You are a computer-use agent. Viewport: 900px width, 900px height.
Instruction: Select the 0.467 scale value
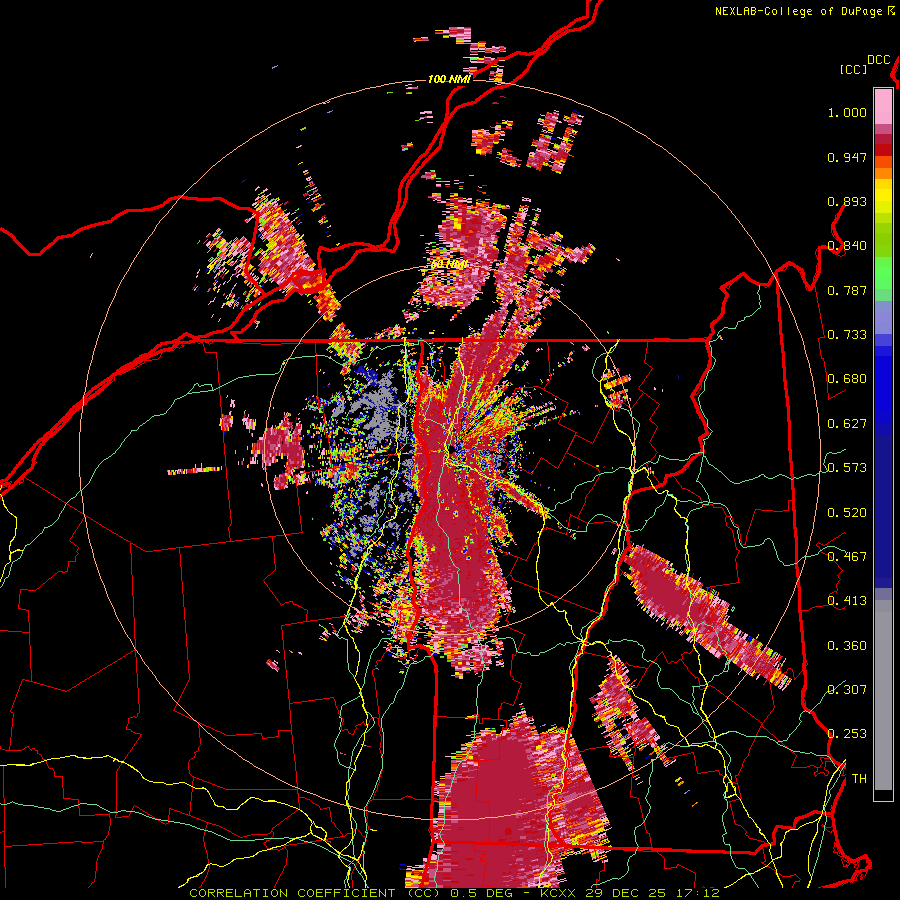click(x=847, y=557)
